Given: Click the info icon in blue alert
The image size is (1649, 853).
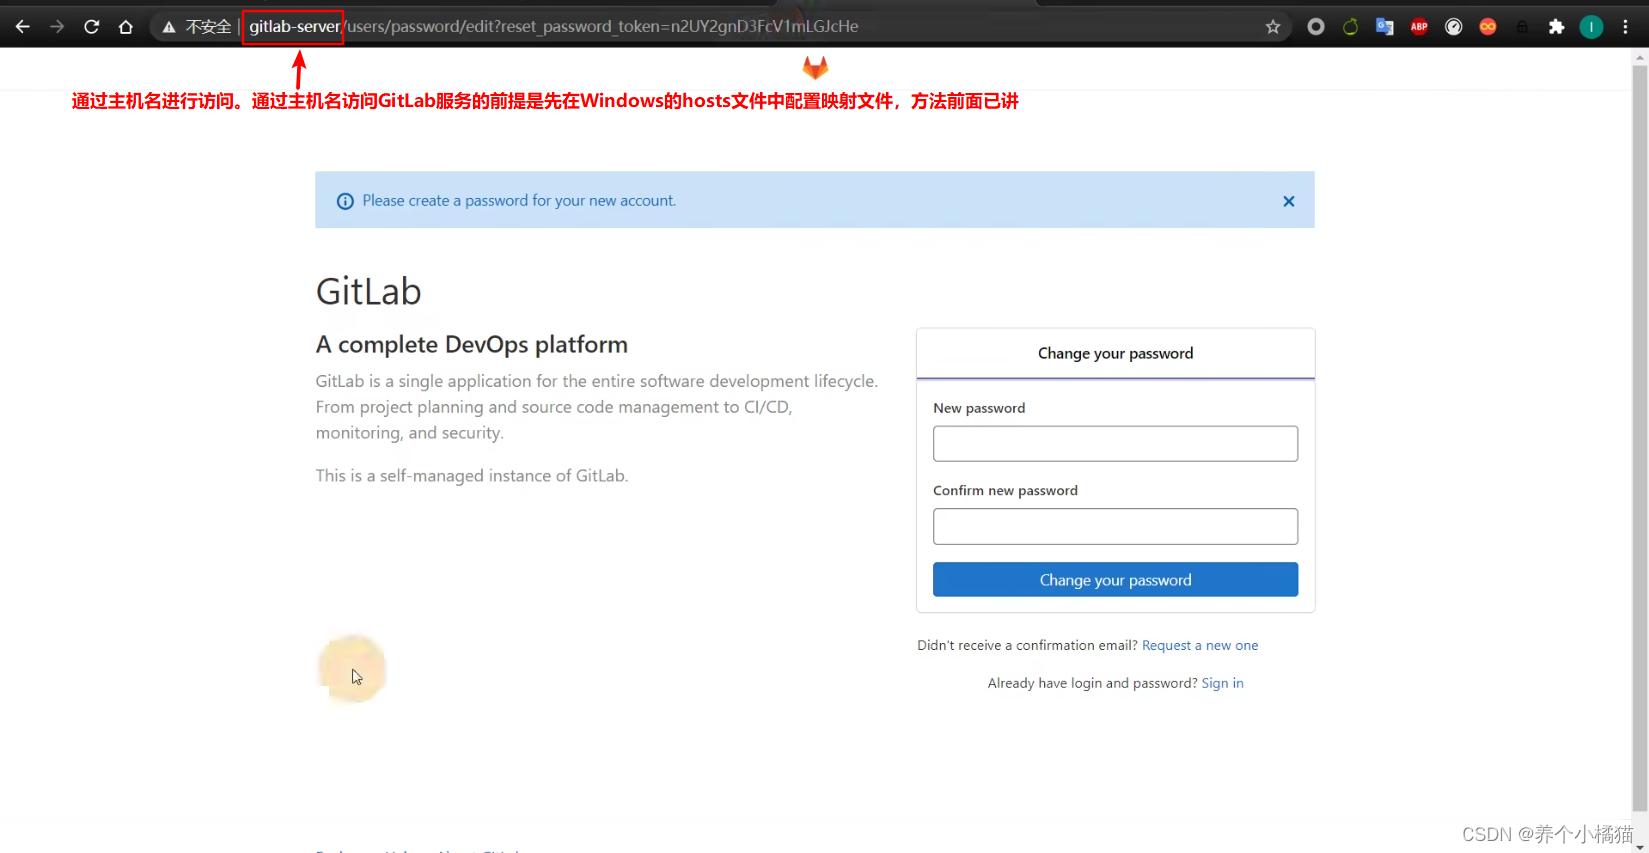Looking at the screenshot, I should click(x=345, y=201).
